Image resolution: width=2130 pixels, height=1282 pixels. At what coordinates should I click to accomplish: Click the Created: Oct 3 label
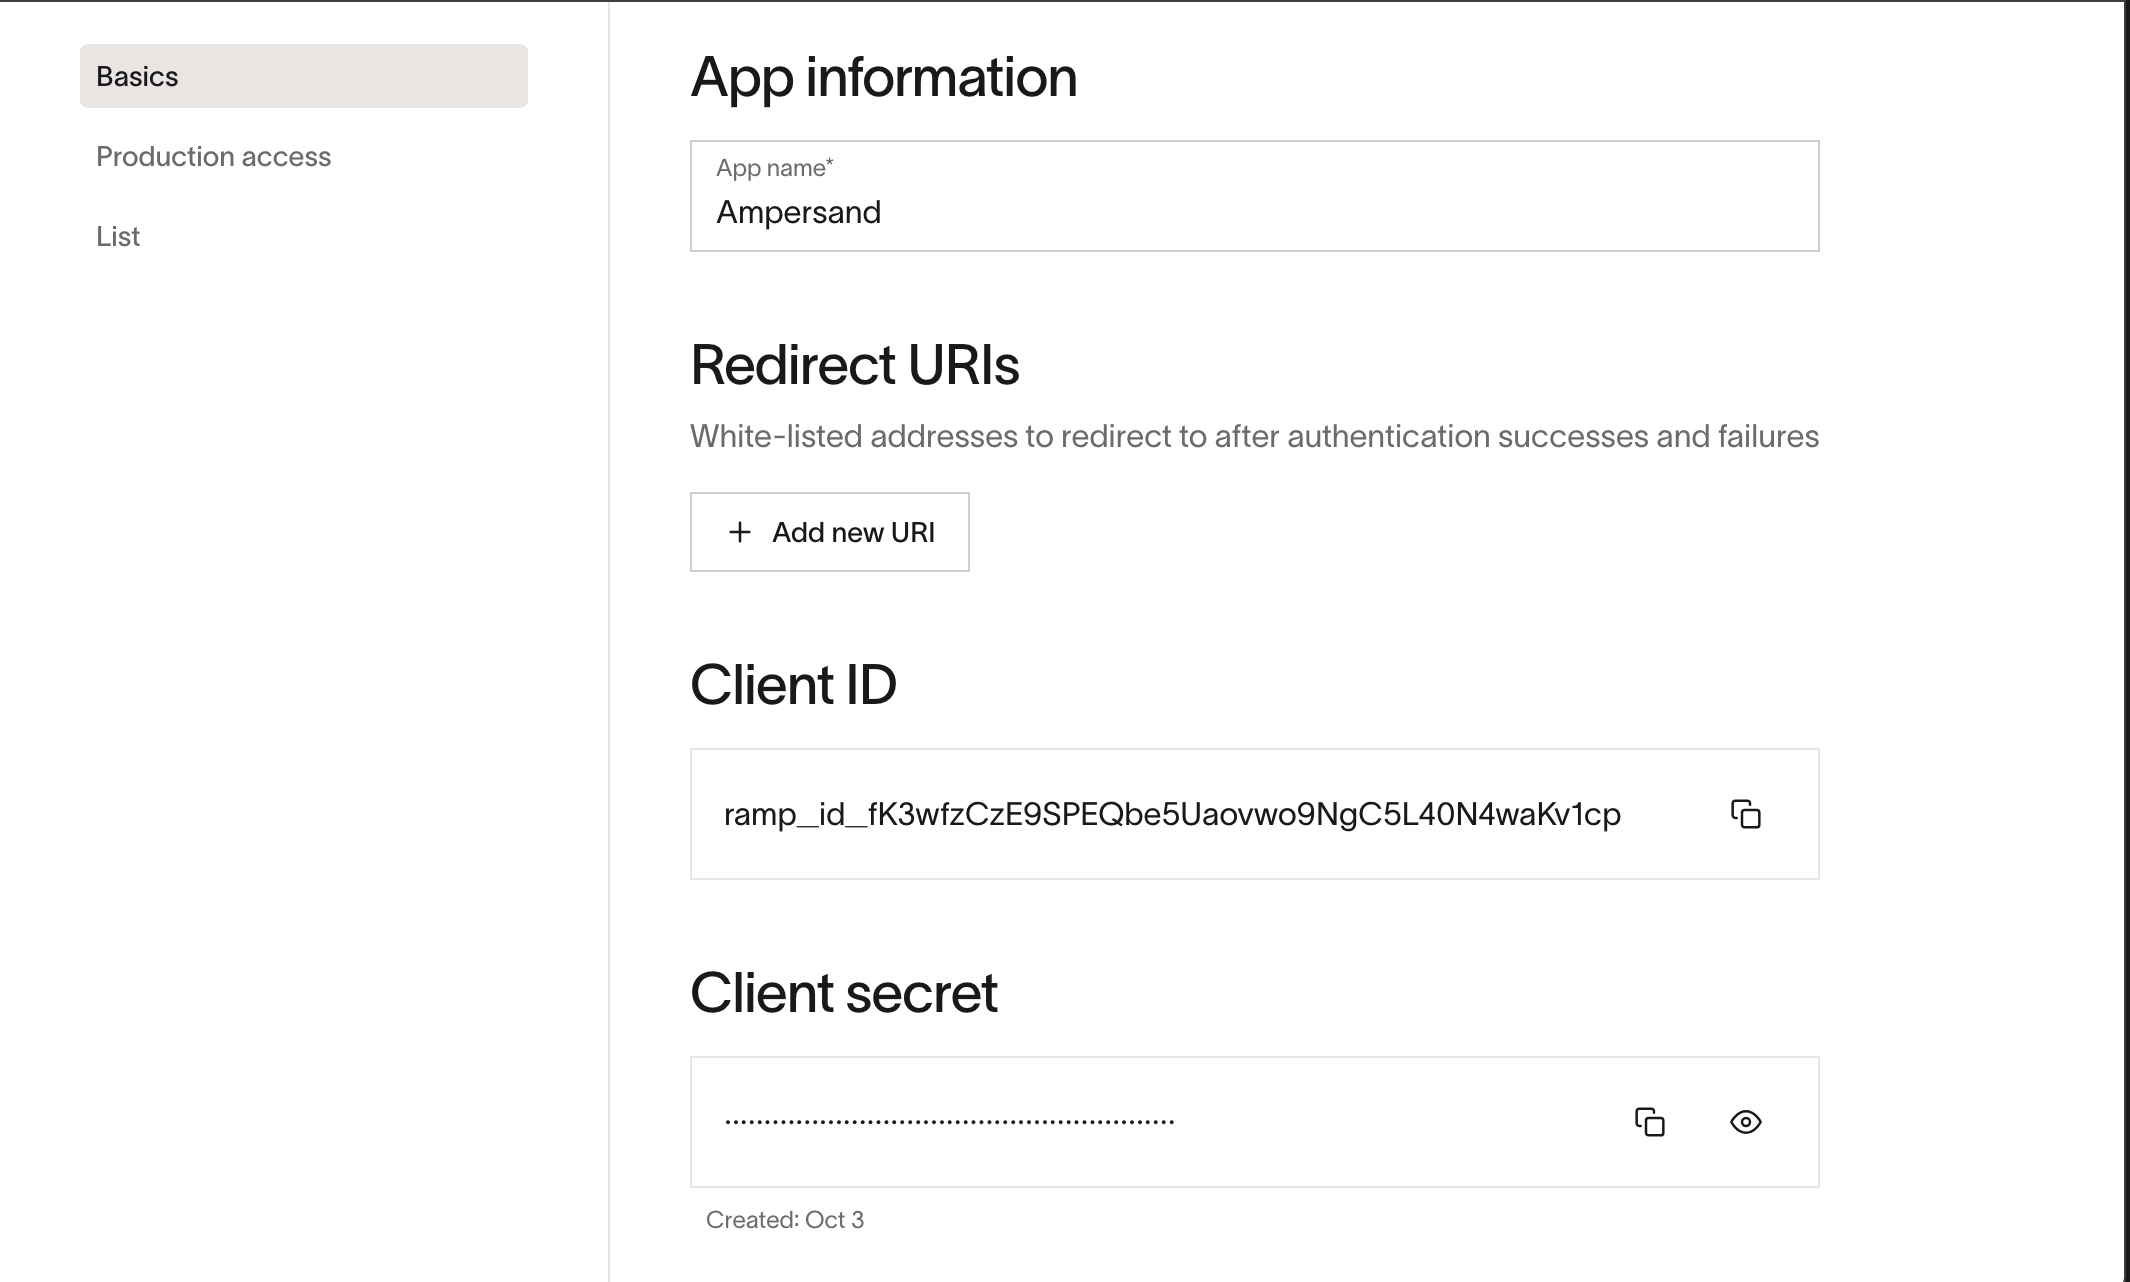[787, 1219]
